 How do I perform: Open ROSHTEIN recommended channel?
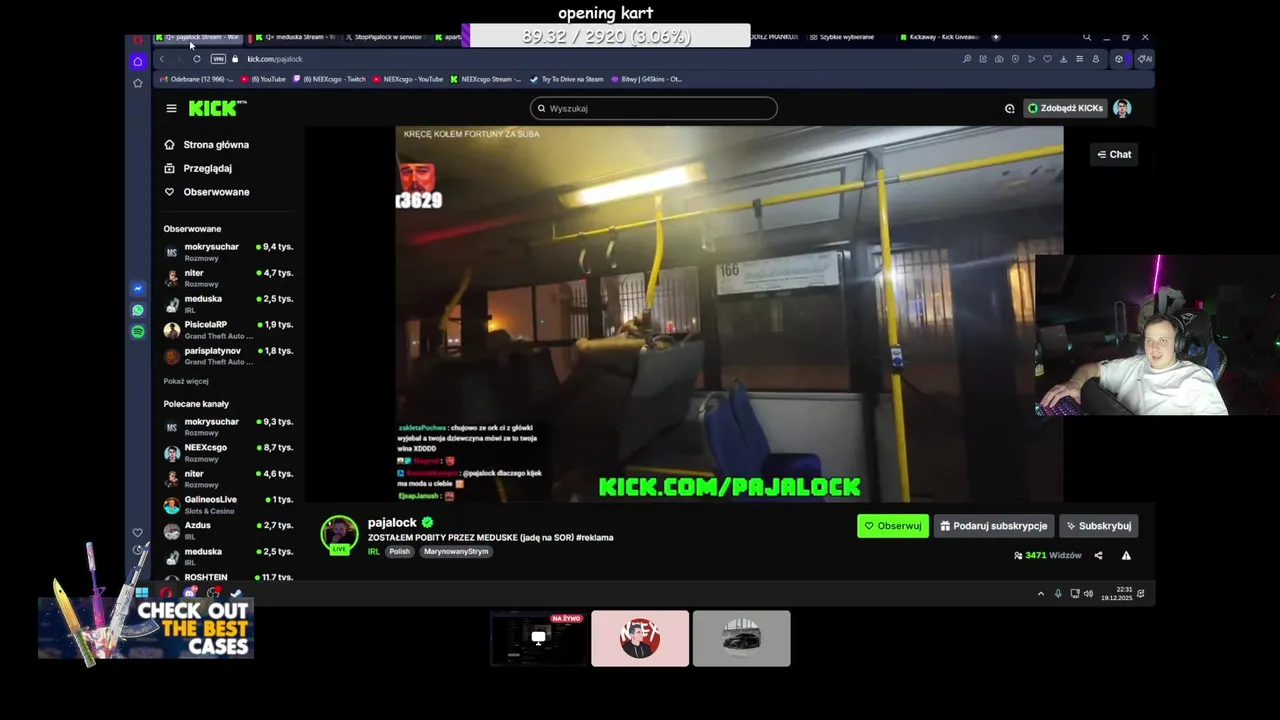(x=228, y=577)
